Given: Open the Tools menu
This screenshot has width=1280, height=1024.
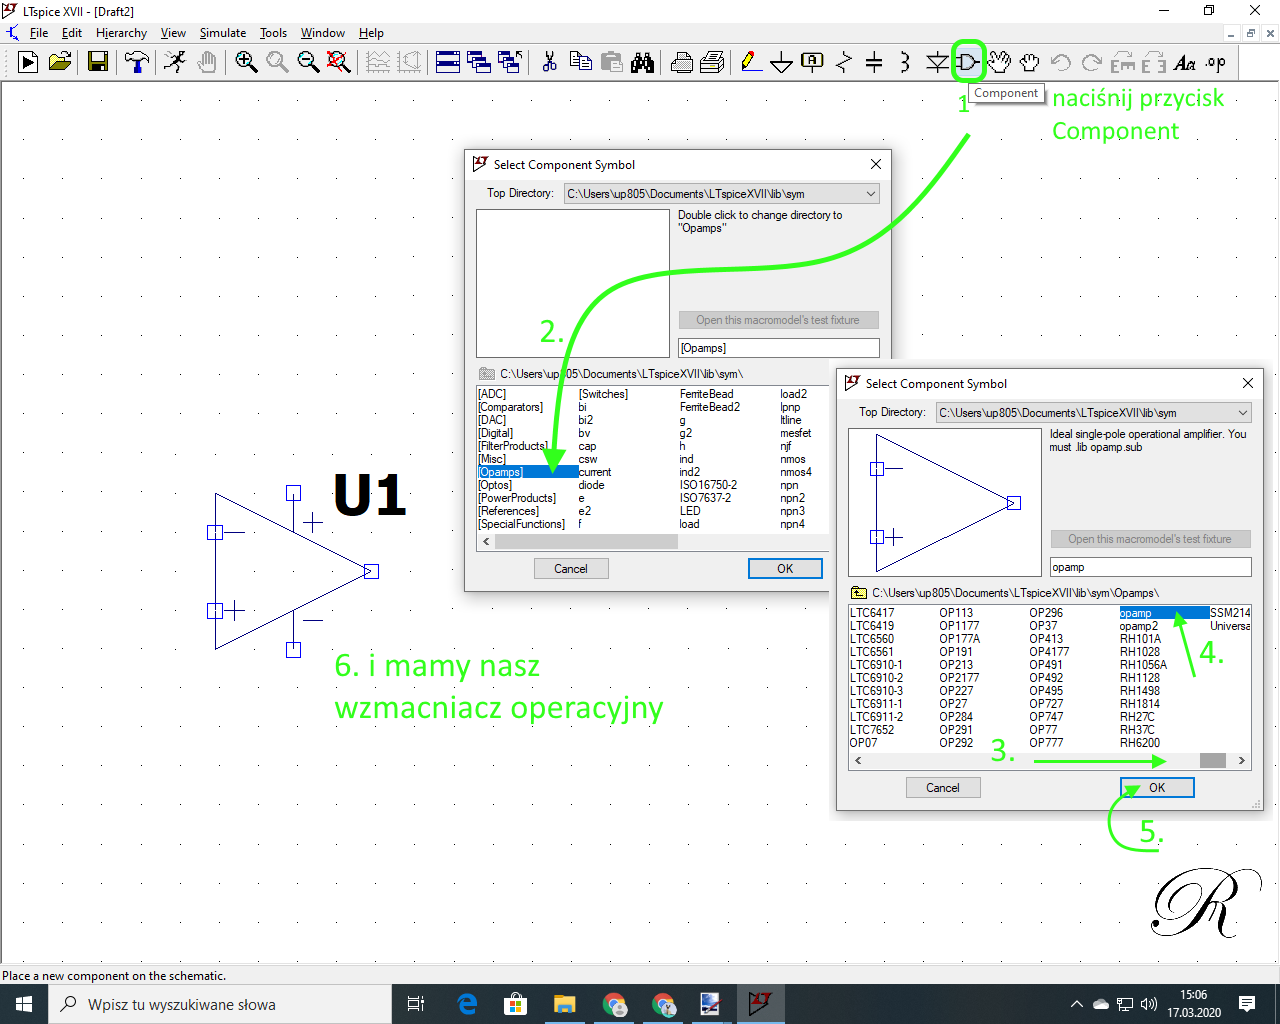Looking at the screenshot, I should (273, 33).
